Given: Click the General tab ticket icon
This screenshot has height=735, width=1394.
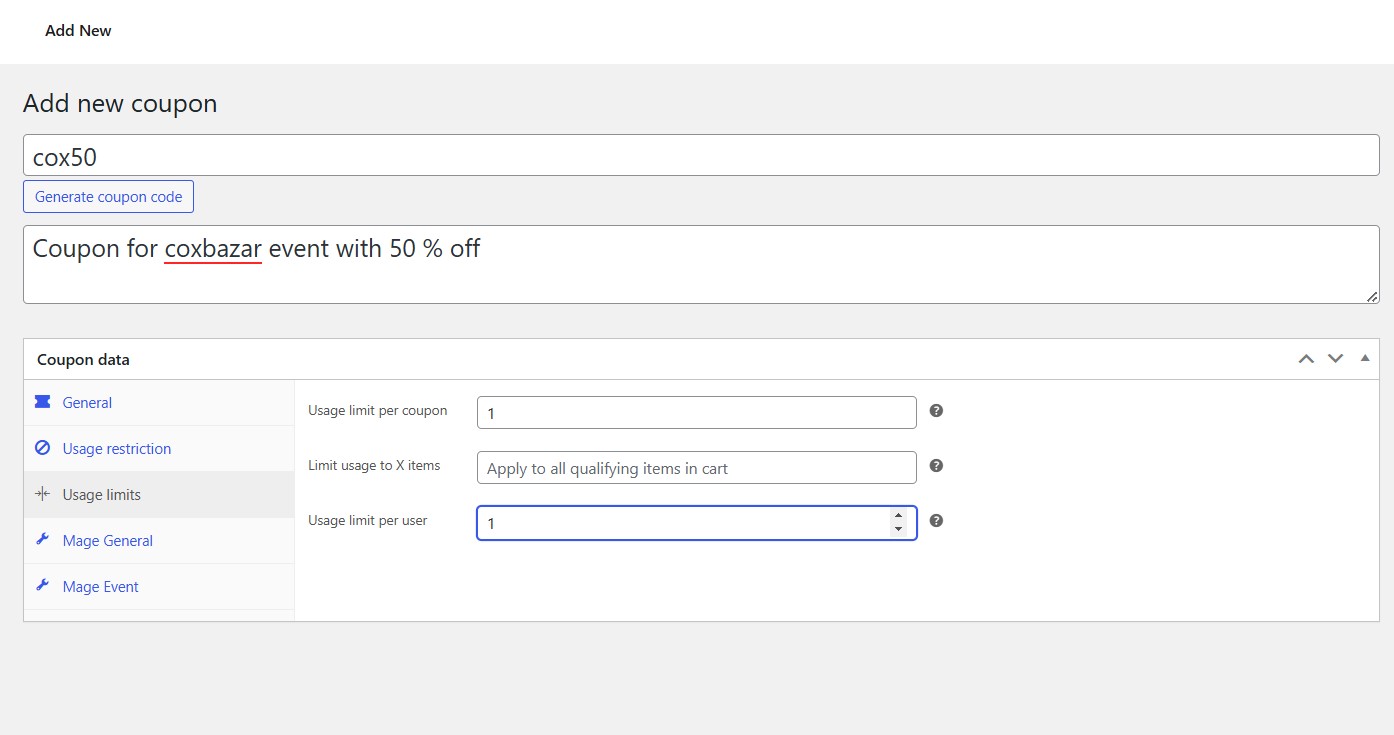Looking at the screenshot, I should point(42,402).
